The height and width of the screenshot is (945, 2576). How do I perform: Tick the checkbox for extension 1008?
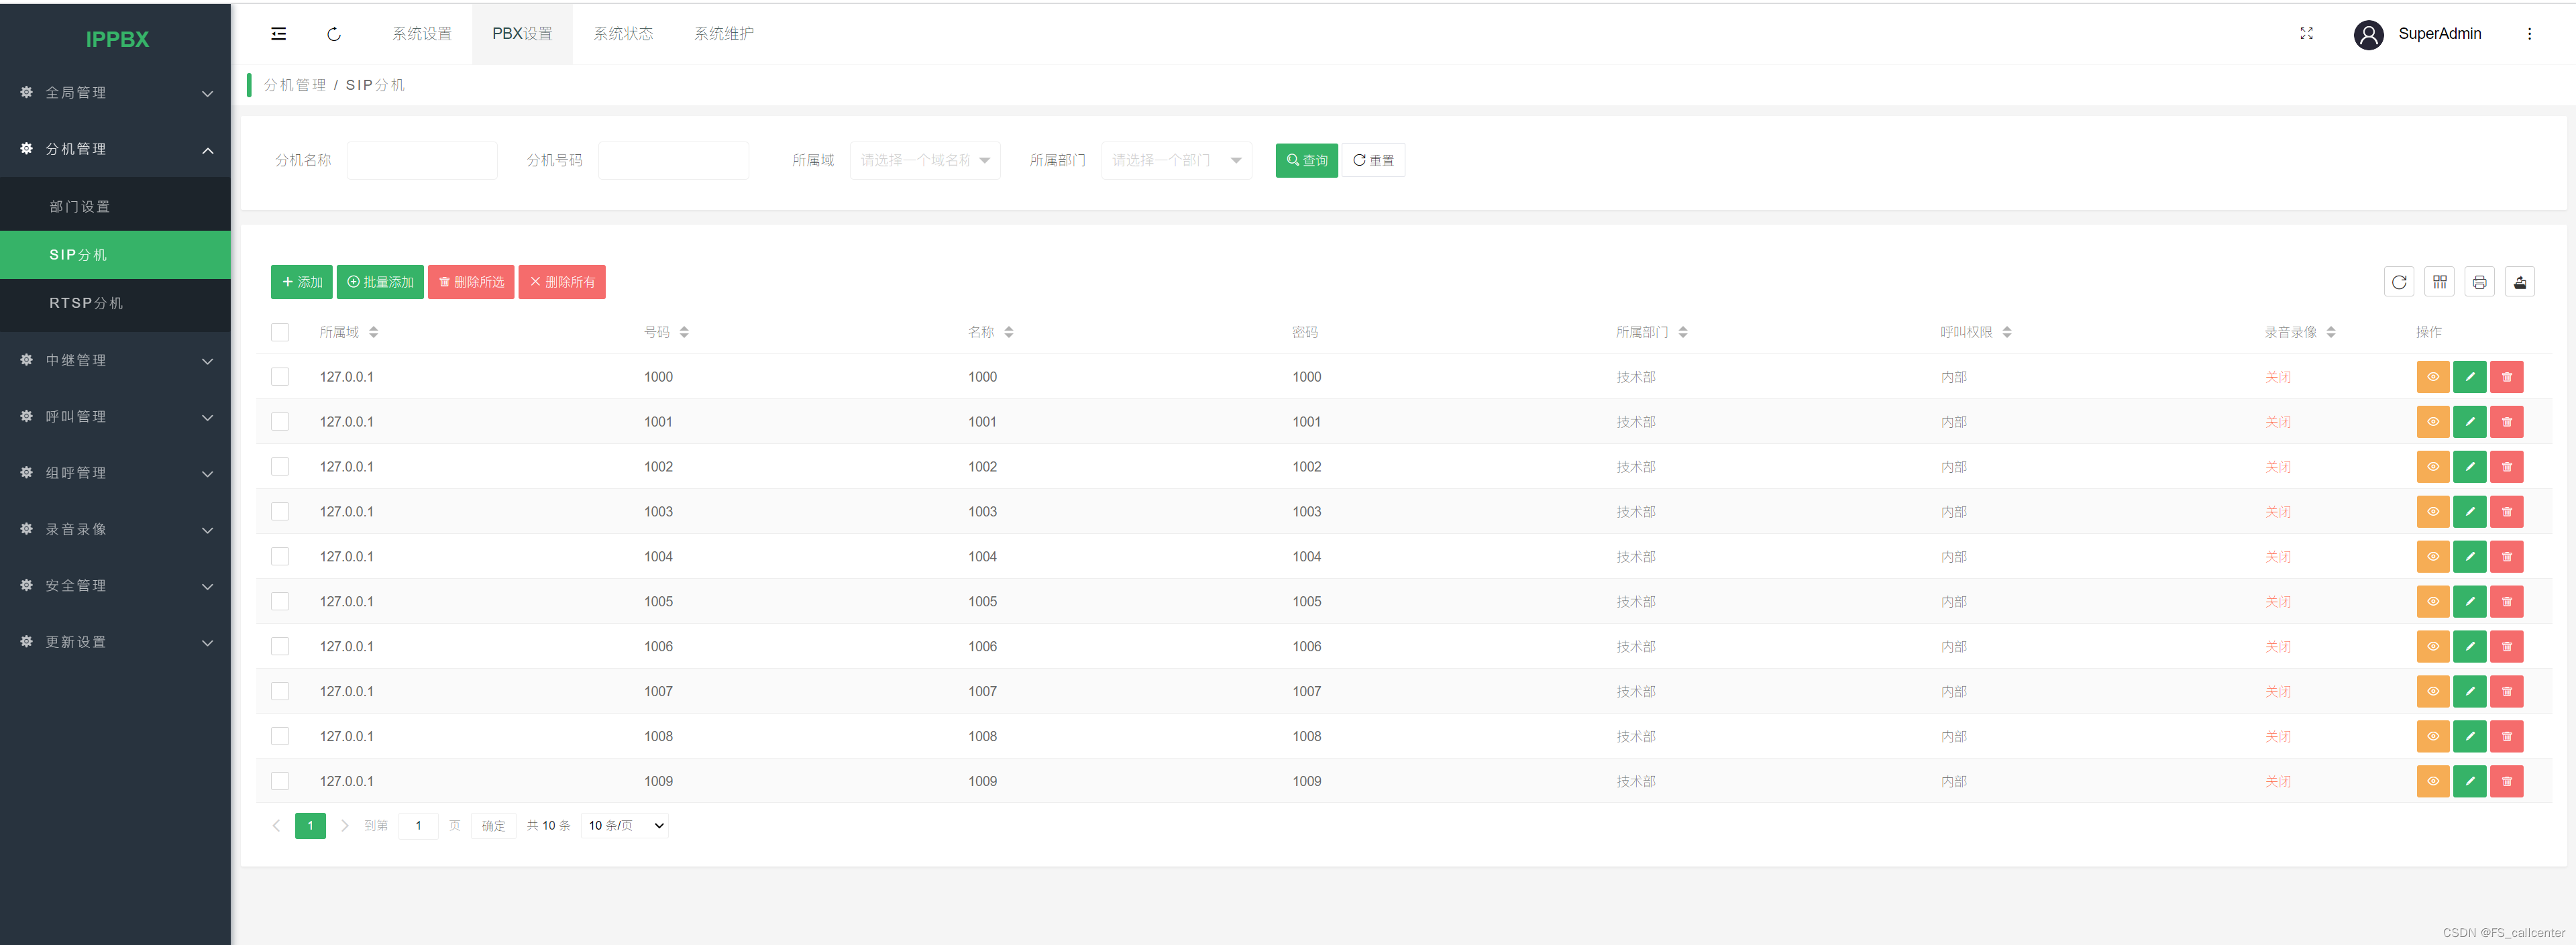(x=280, y=737)
